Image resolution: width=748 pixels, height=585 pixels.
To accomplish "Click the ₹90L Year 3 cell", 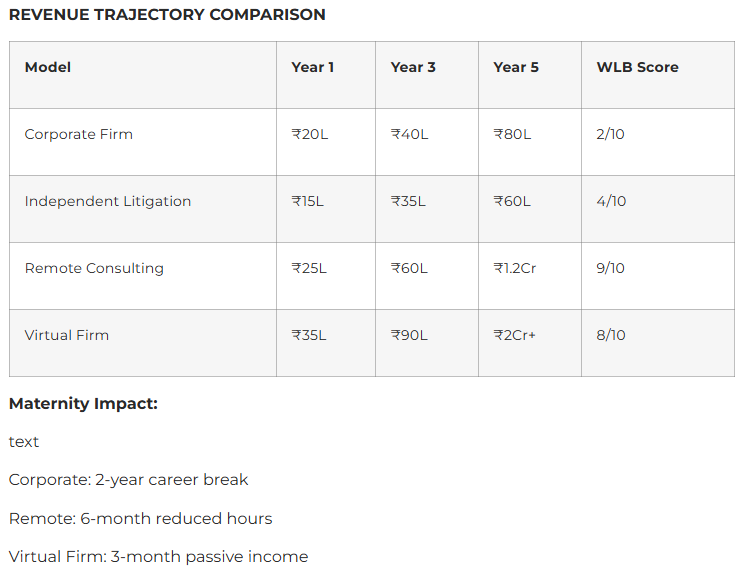I will point(409,335).
